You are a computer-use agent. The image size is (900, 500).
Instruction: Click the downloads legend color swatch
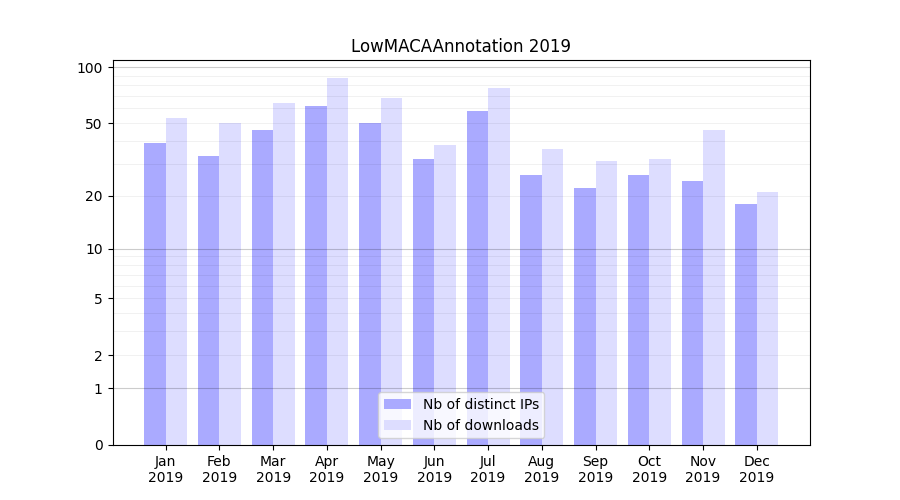point(397,425)
